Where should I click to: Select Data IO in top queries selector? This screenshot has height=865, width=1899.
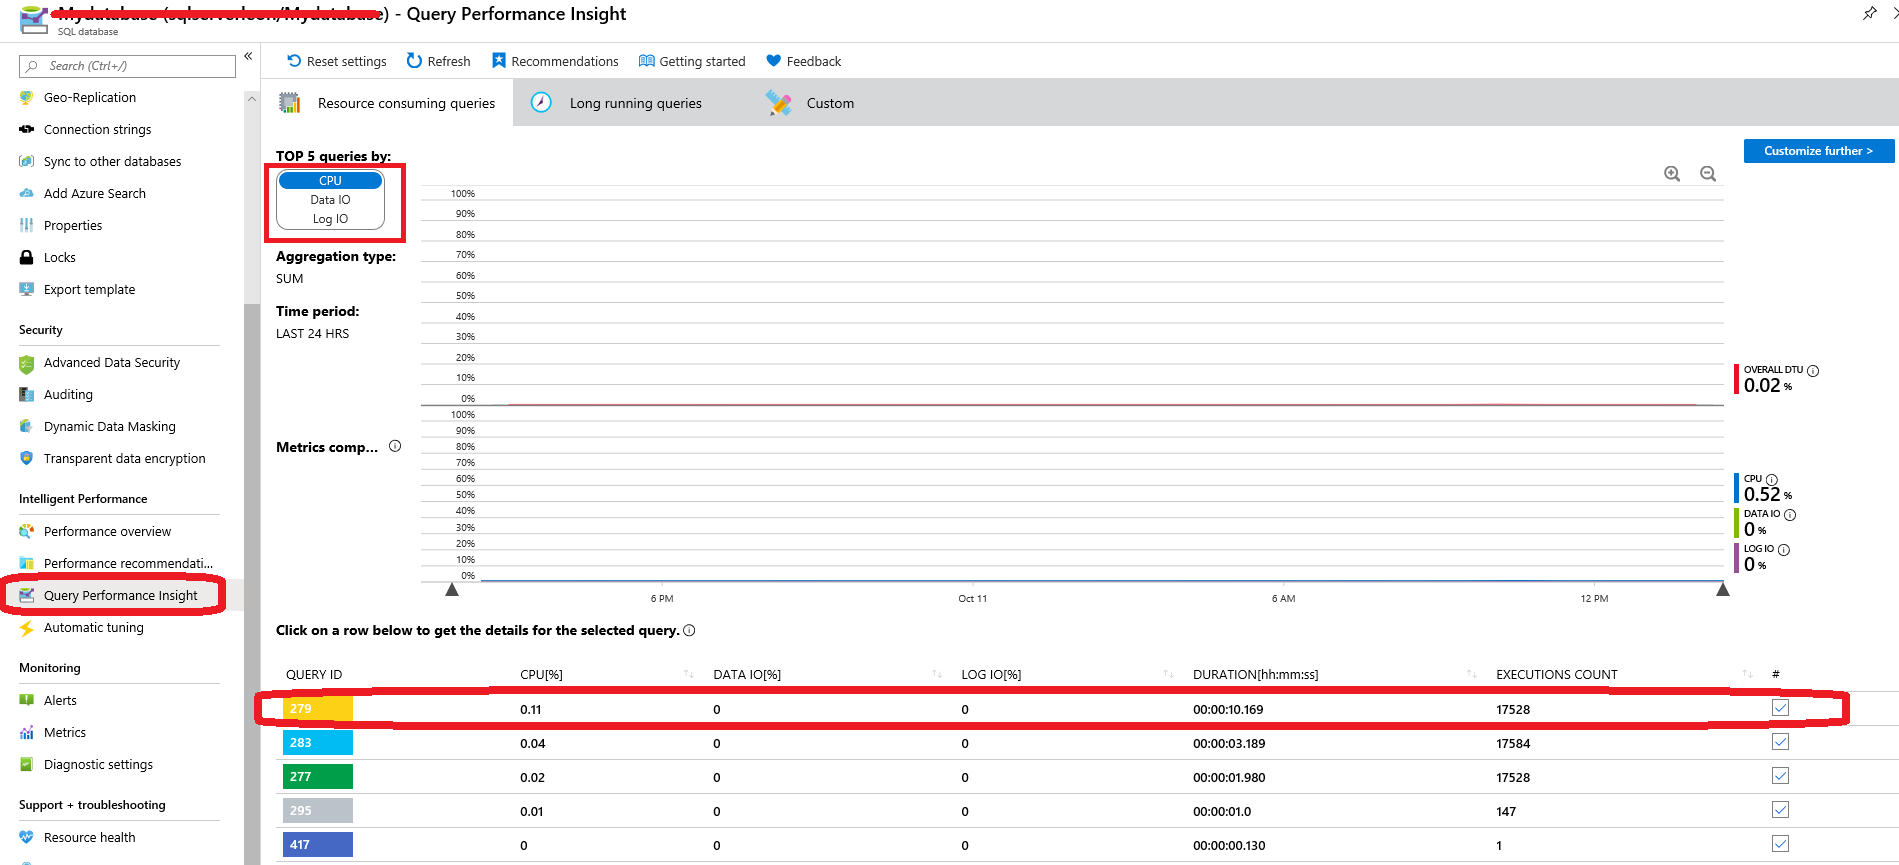coord(330,200)
